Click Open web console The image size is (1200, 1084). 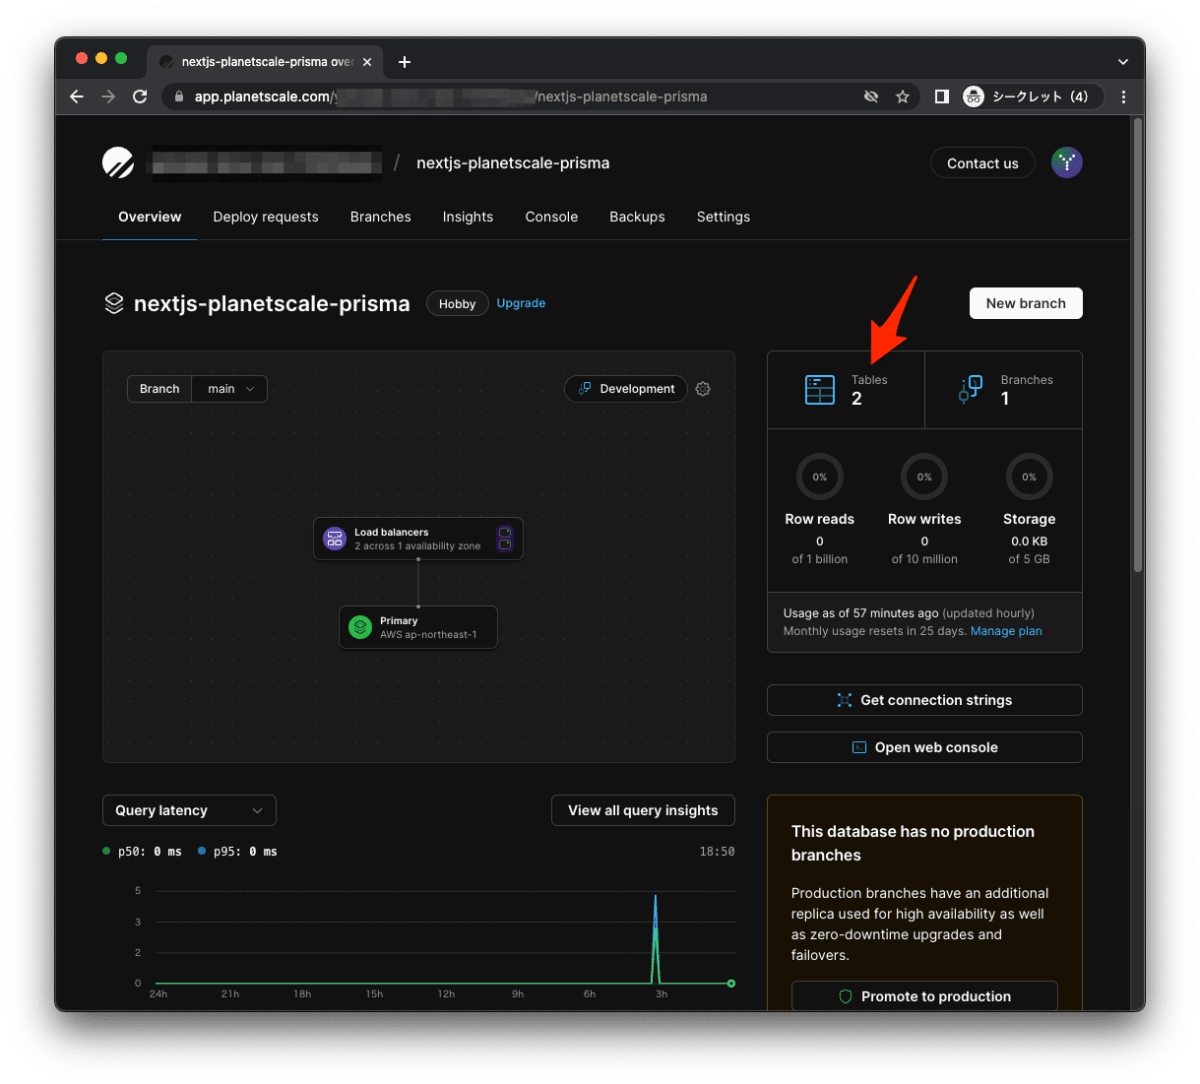(x=925, y=747)
